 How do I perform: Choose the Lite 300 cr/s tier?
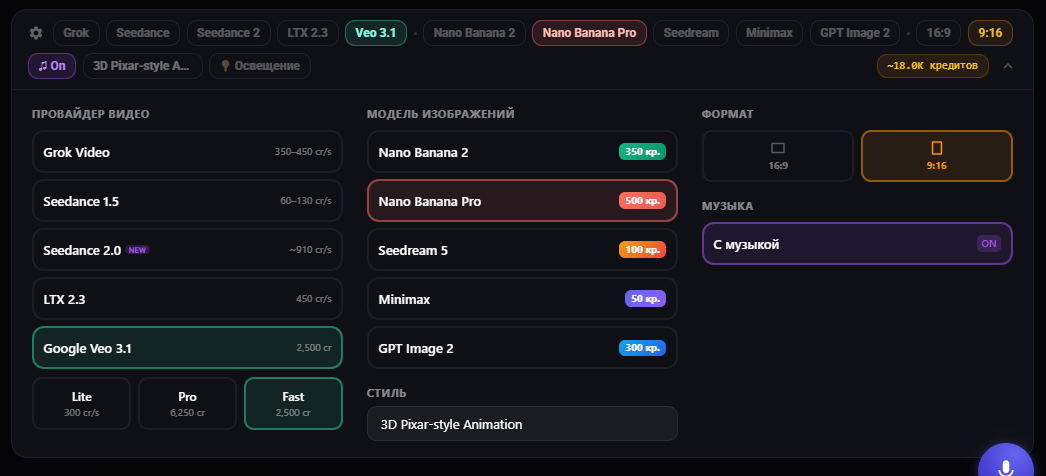(x=81, y=403)
